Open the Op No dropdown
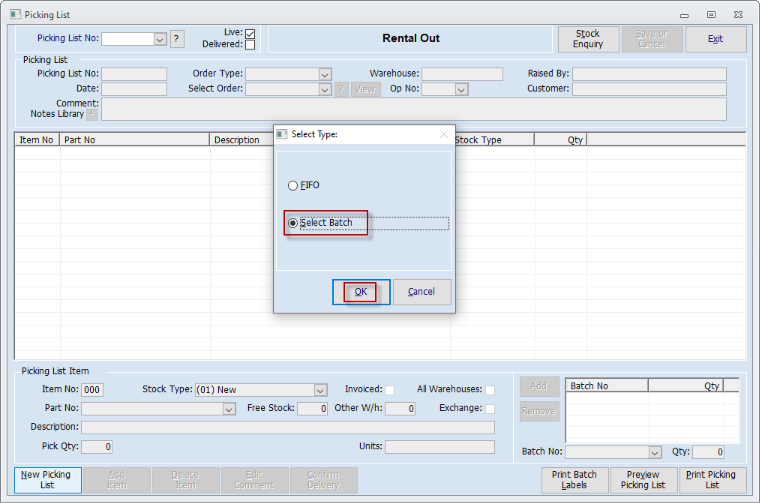Viewport: 760px width, 503px height. click(x=461, y=90)
